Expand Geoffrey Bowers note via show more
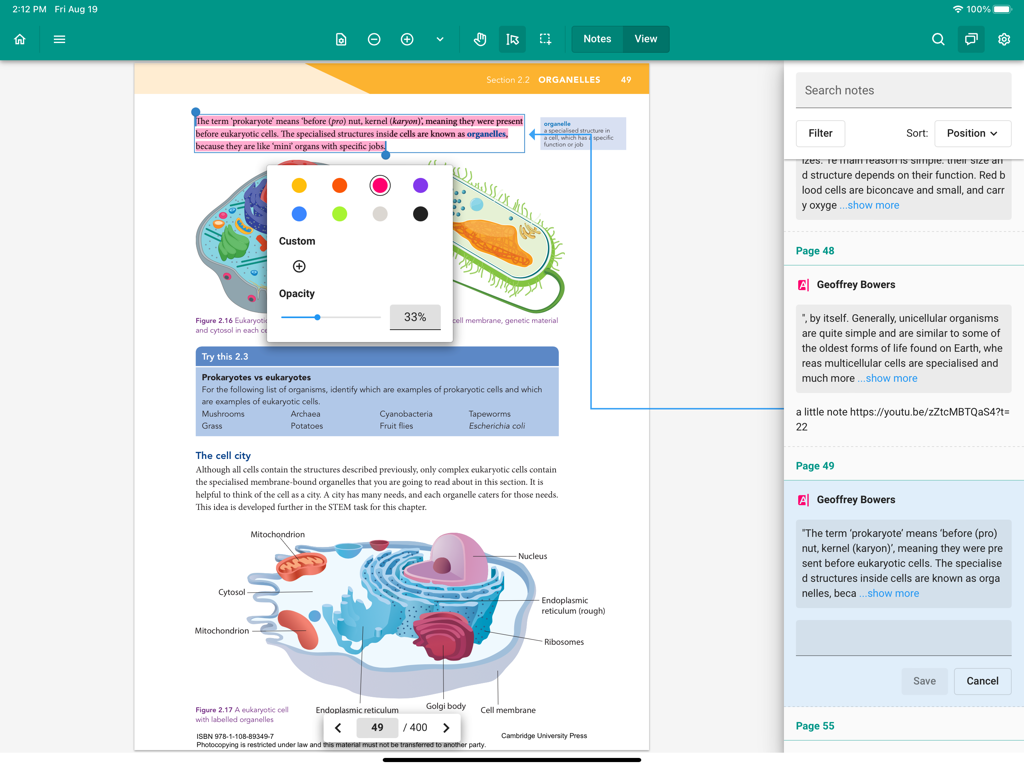1024x768 pixels. pyautogui.click(x=889, y=593)
